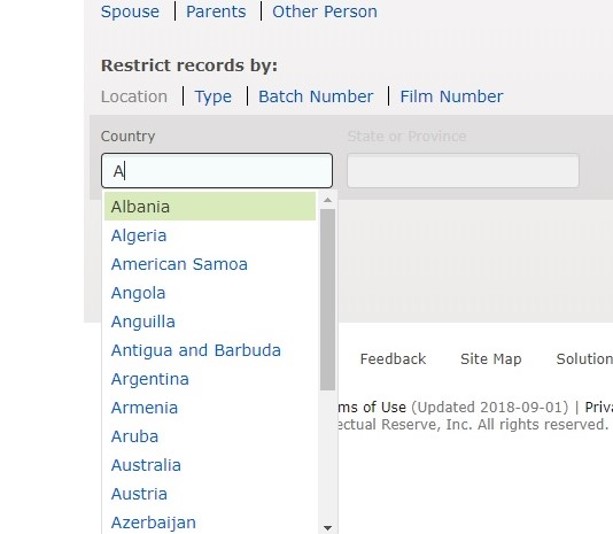Open the Spouse search option
The height and width of the screenshot is (534, 613).
(x=130, y=12)
